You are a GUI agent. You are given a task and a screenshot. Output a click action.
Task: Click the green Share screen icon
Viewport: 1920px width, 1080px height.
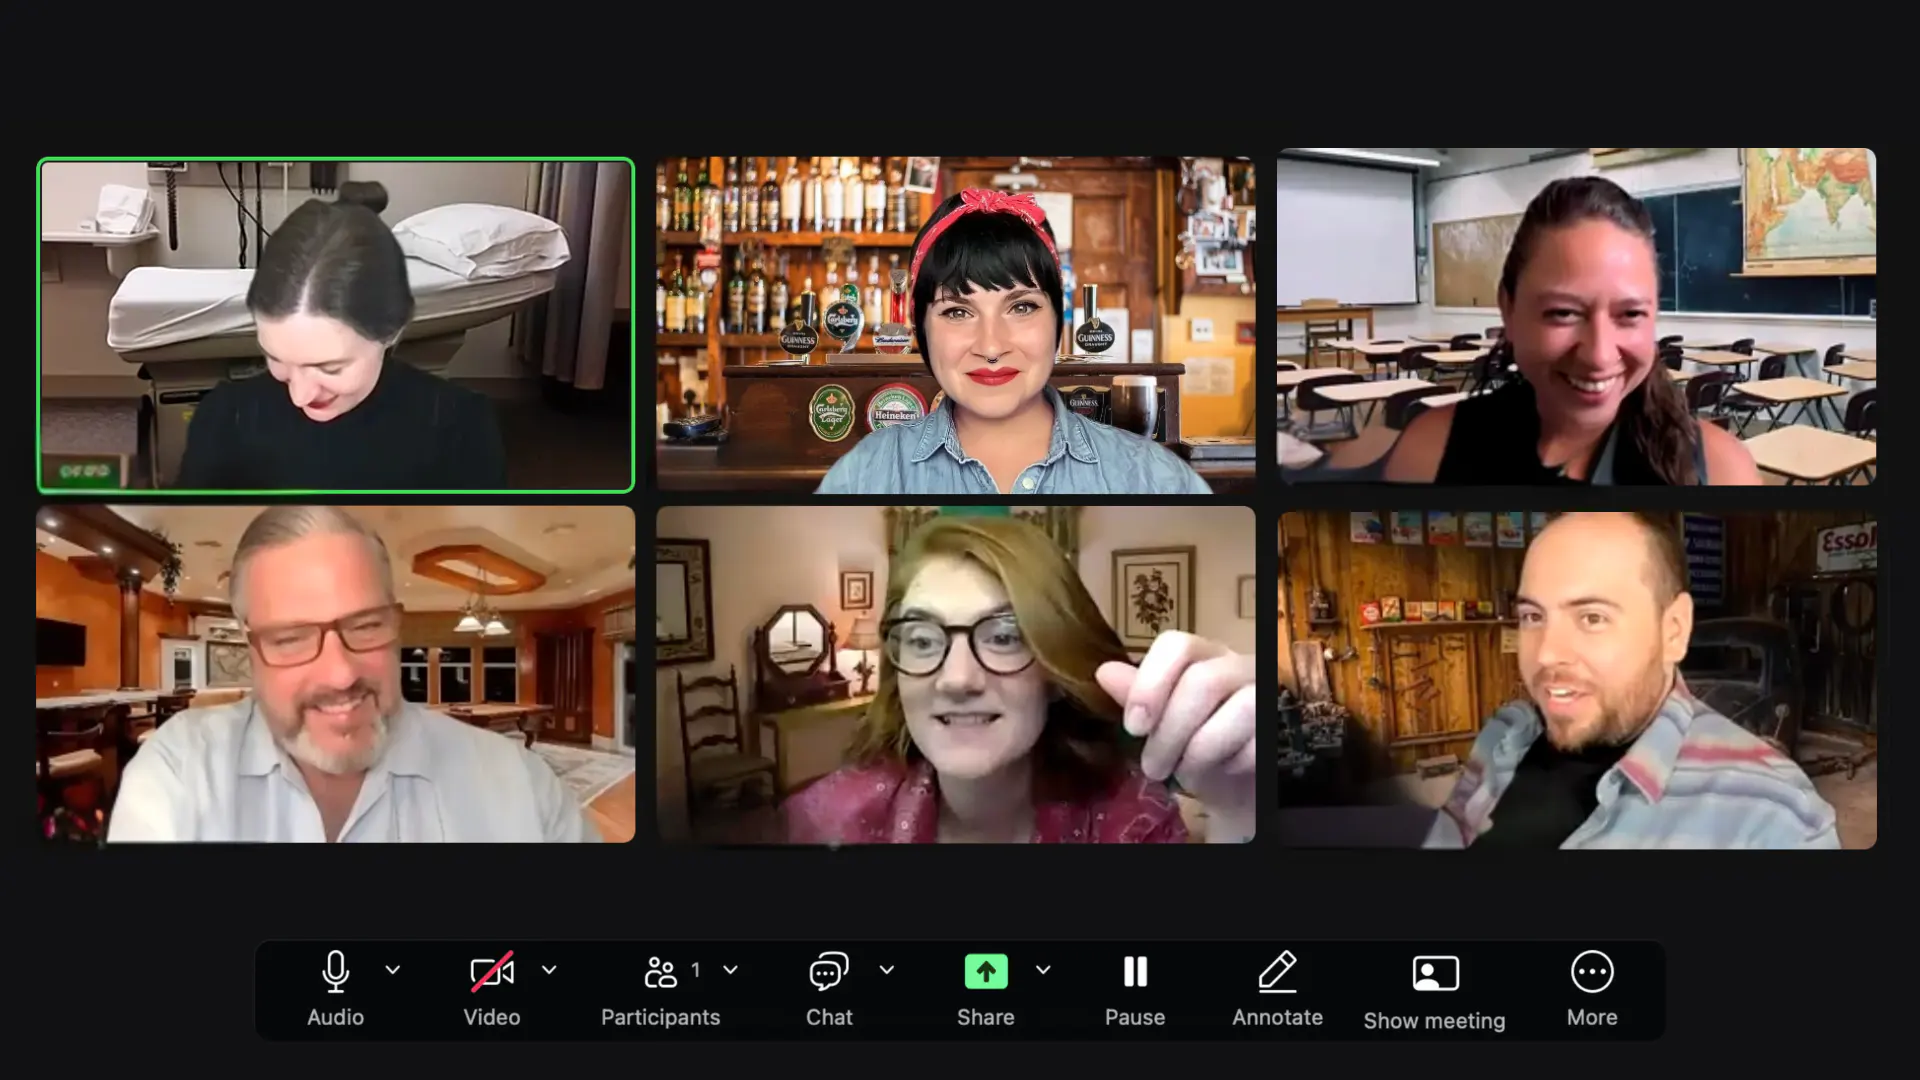(985, 972)
